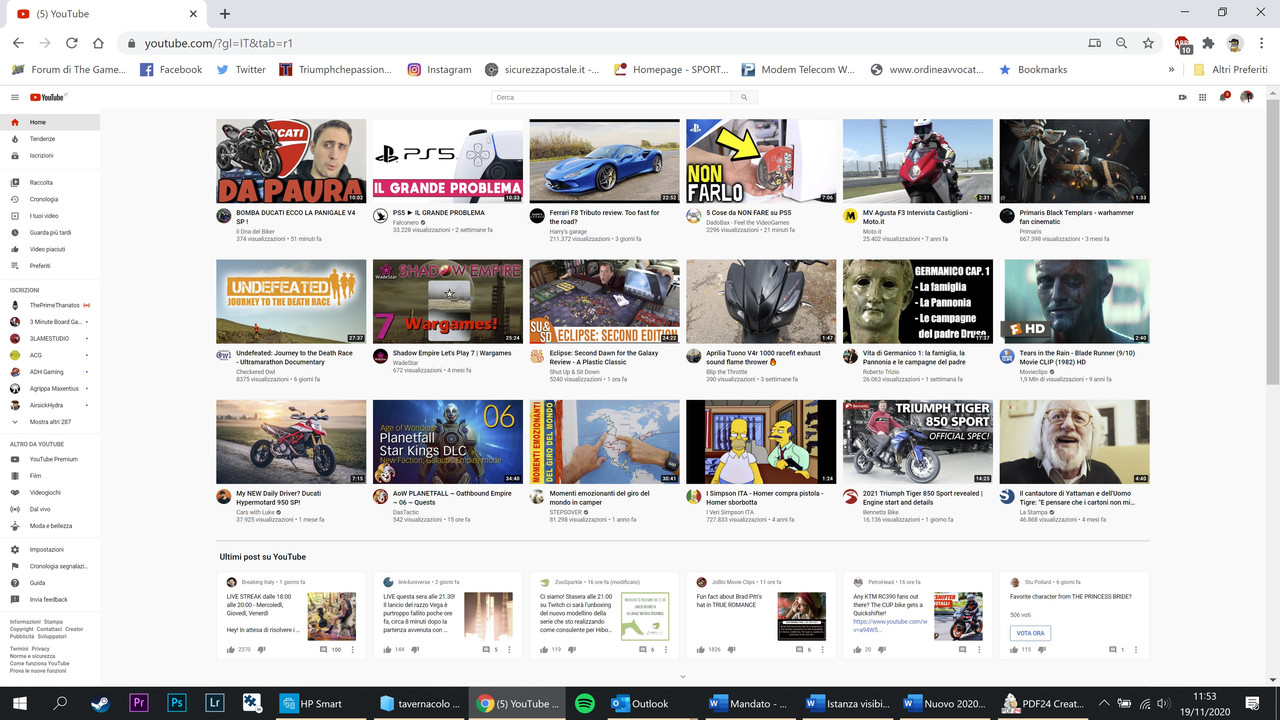Screen dimensions: 1280x720
Task: Play the Simpson Homer compra pistola video
Action: [x=761, y=442]
